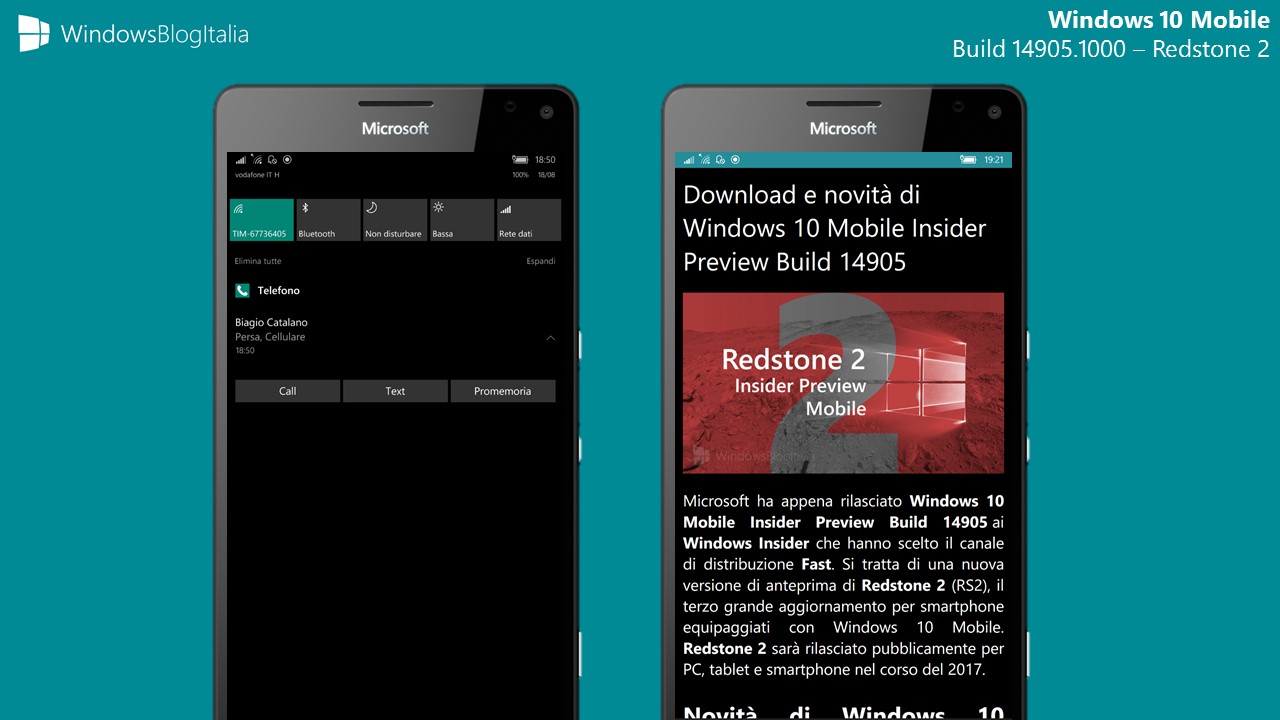
Task: Click the front camera lens on the left phone
Action: pos(547,112)
